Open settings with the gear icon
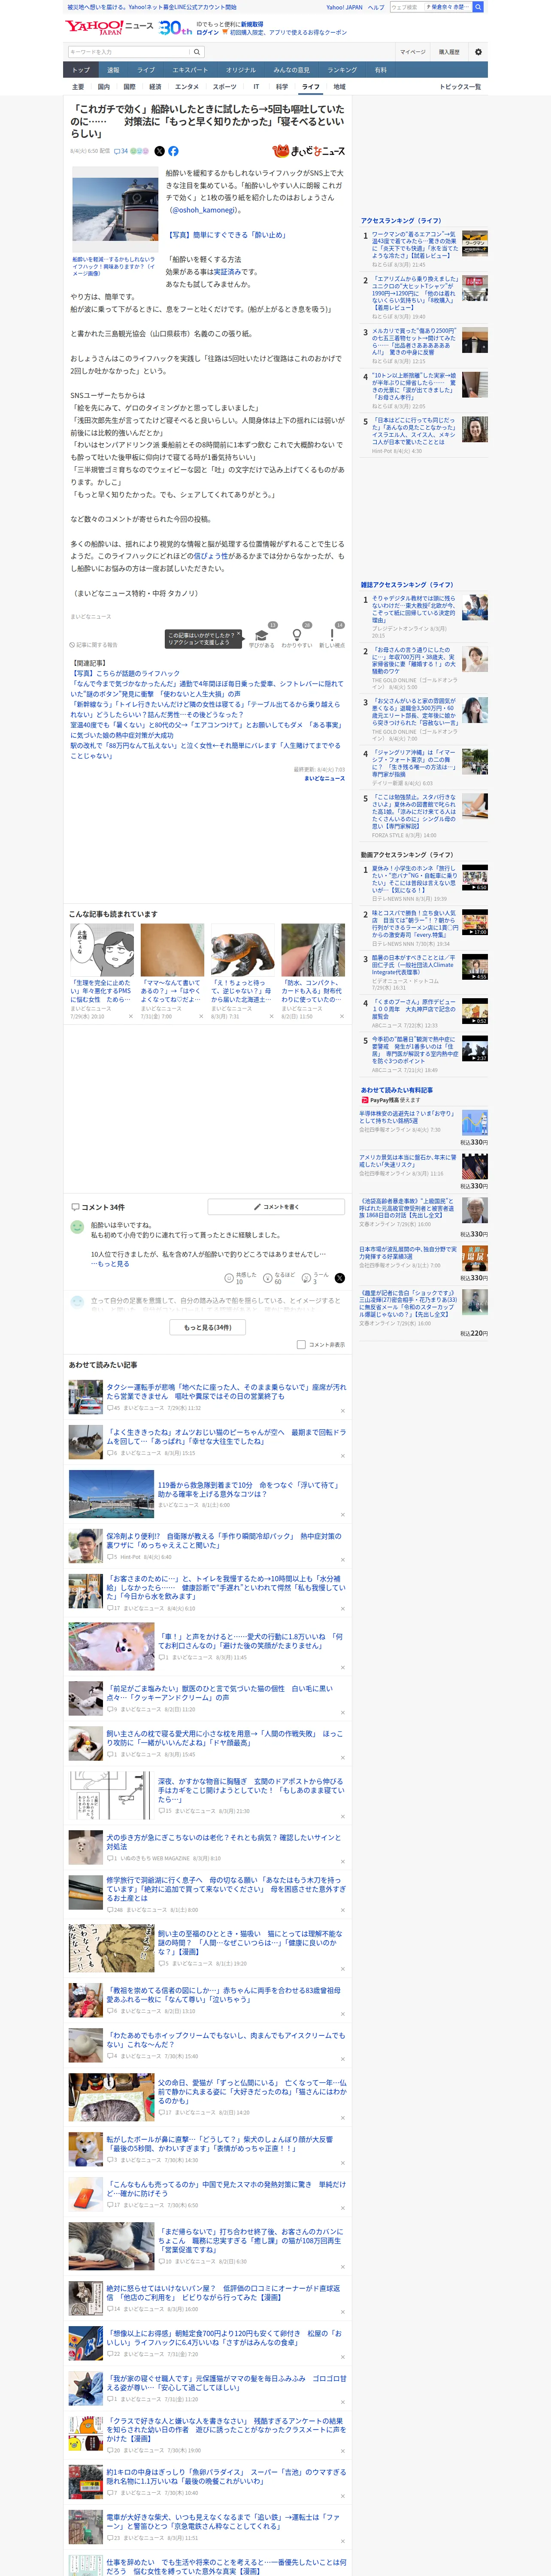The height and width of the screenshot is (2576, 551). coord(478,52)
